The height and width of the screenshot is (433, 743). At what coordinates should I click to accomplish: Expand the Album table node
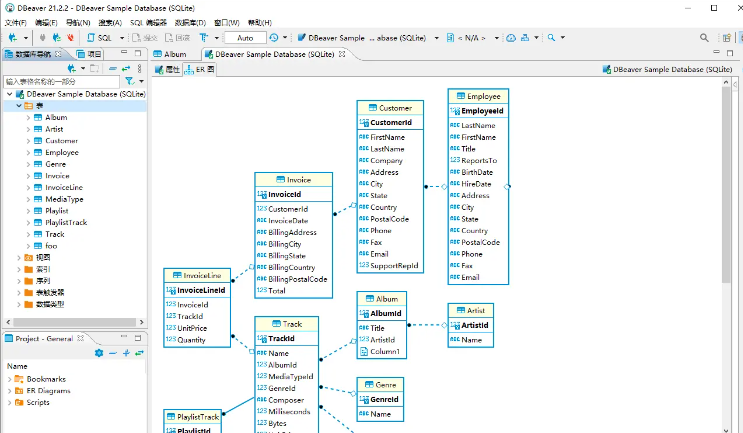click(x=28, y=117)
